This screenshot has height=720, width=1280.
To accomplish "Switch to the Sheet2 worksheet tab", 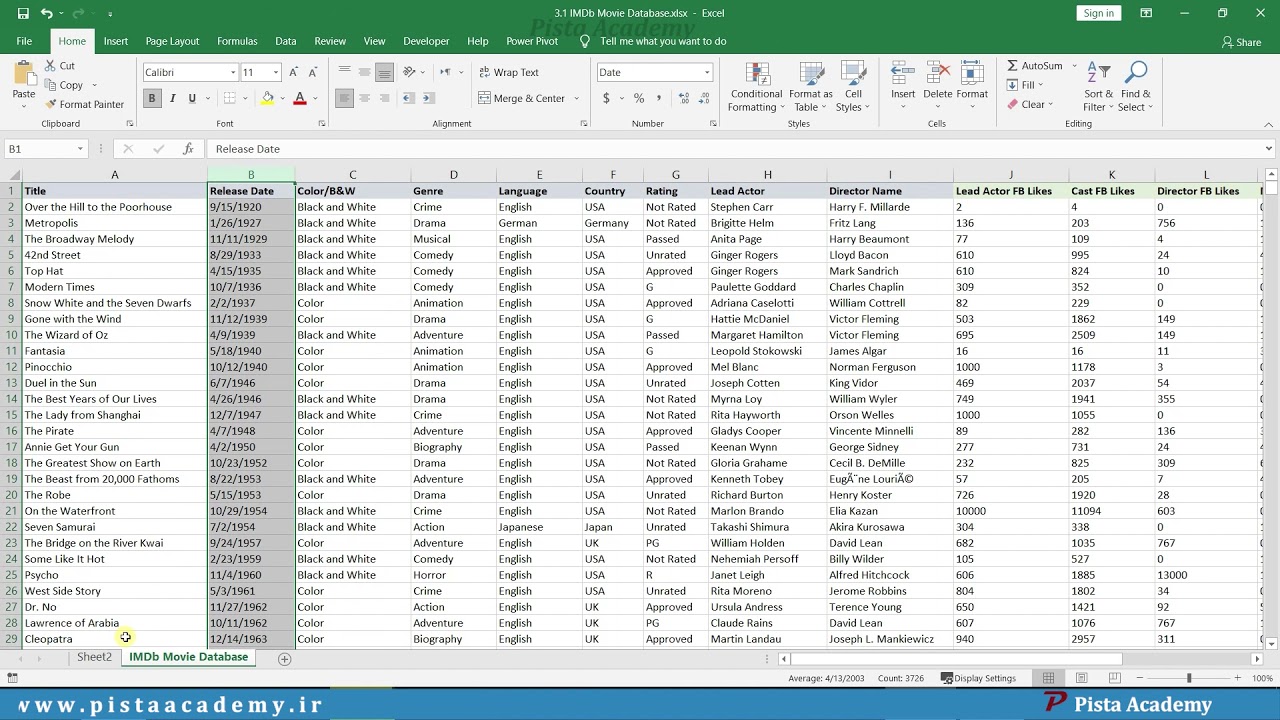I will coord(95,657).
